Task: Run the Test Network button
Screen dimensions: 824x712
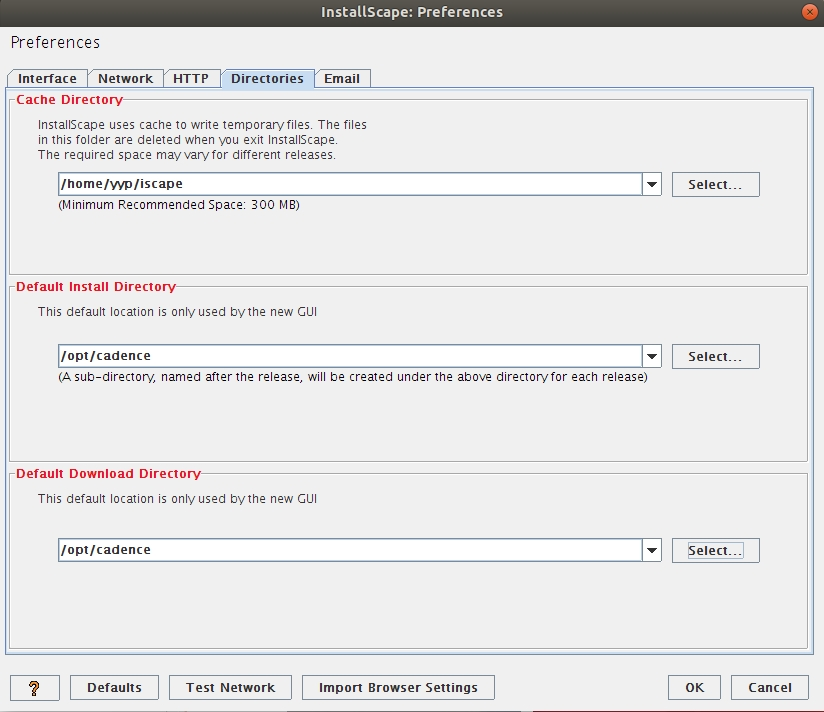Action: point(230,687)
